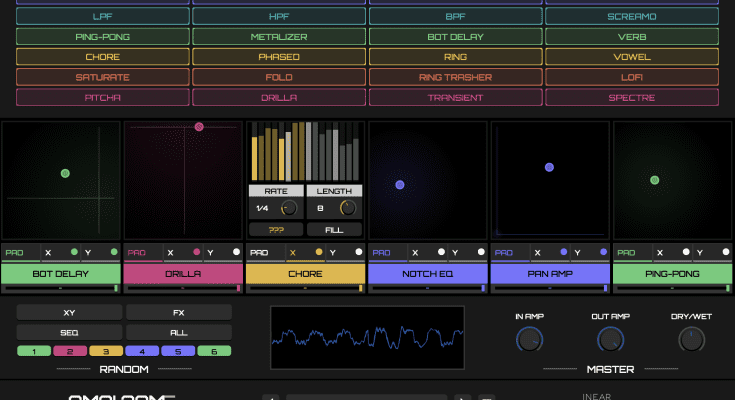The width and height of the screenshot is (735, 400).
Task: Switch the DRILLA slot to PAD mode
Action: coord(135,253)
